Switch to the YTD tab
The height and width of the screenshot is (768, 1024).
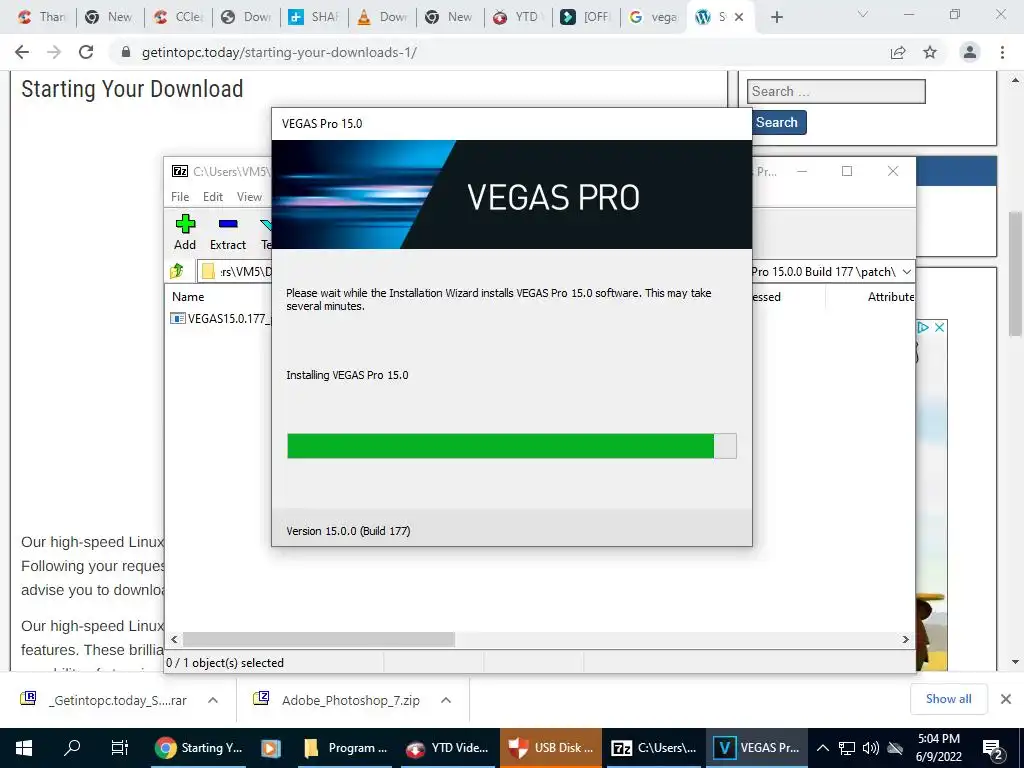point(519,17)
